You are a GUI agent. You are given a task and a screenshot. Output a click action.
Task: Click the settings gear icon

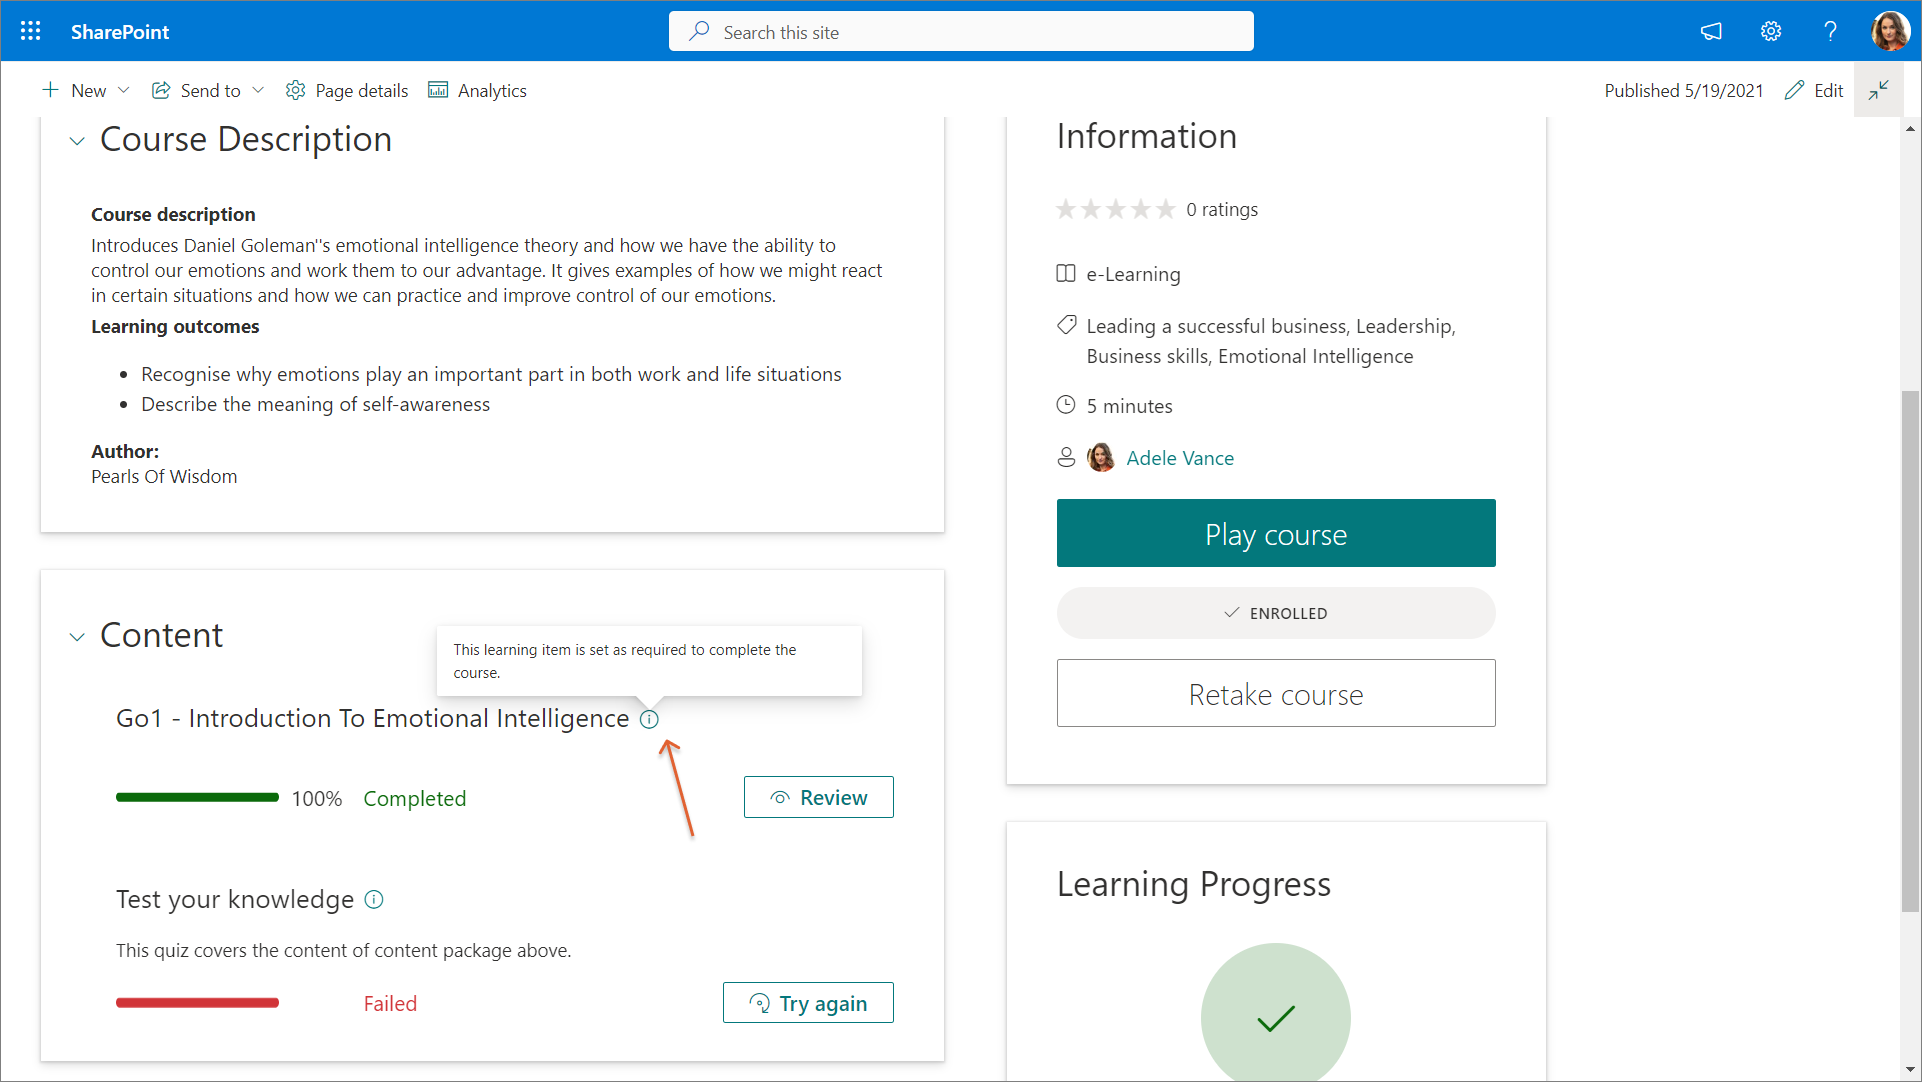(x=1771, y=31)
